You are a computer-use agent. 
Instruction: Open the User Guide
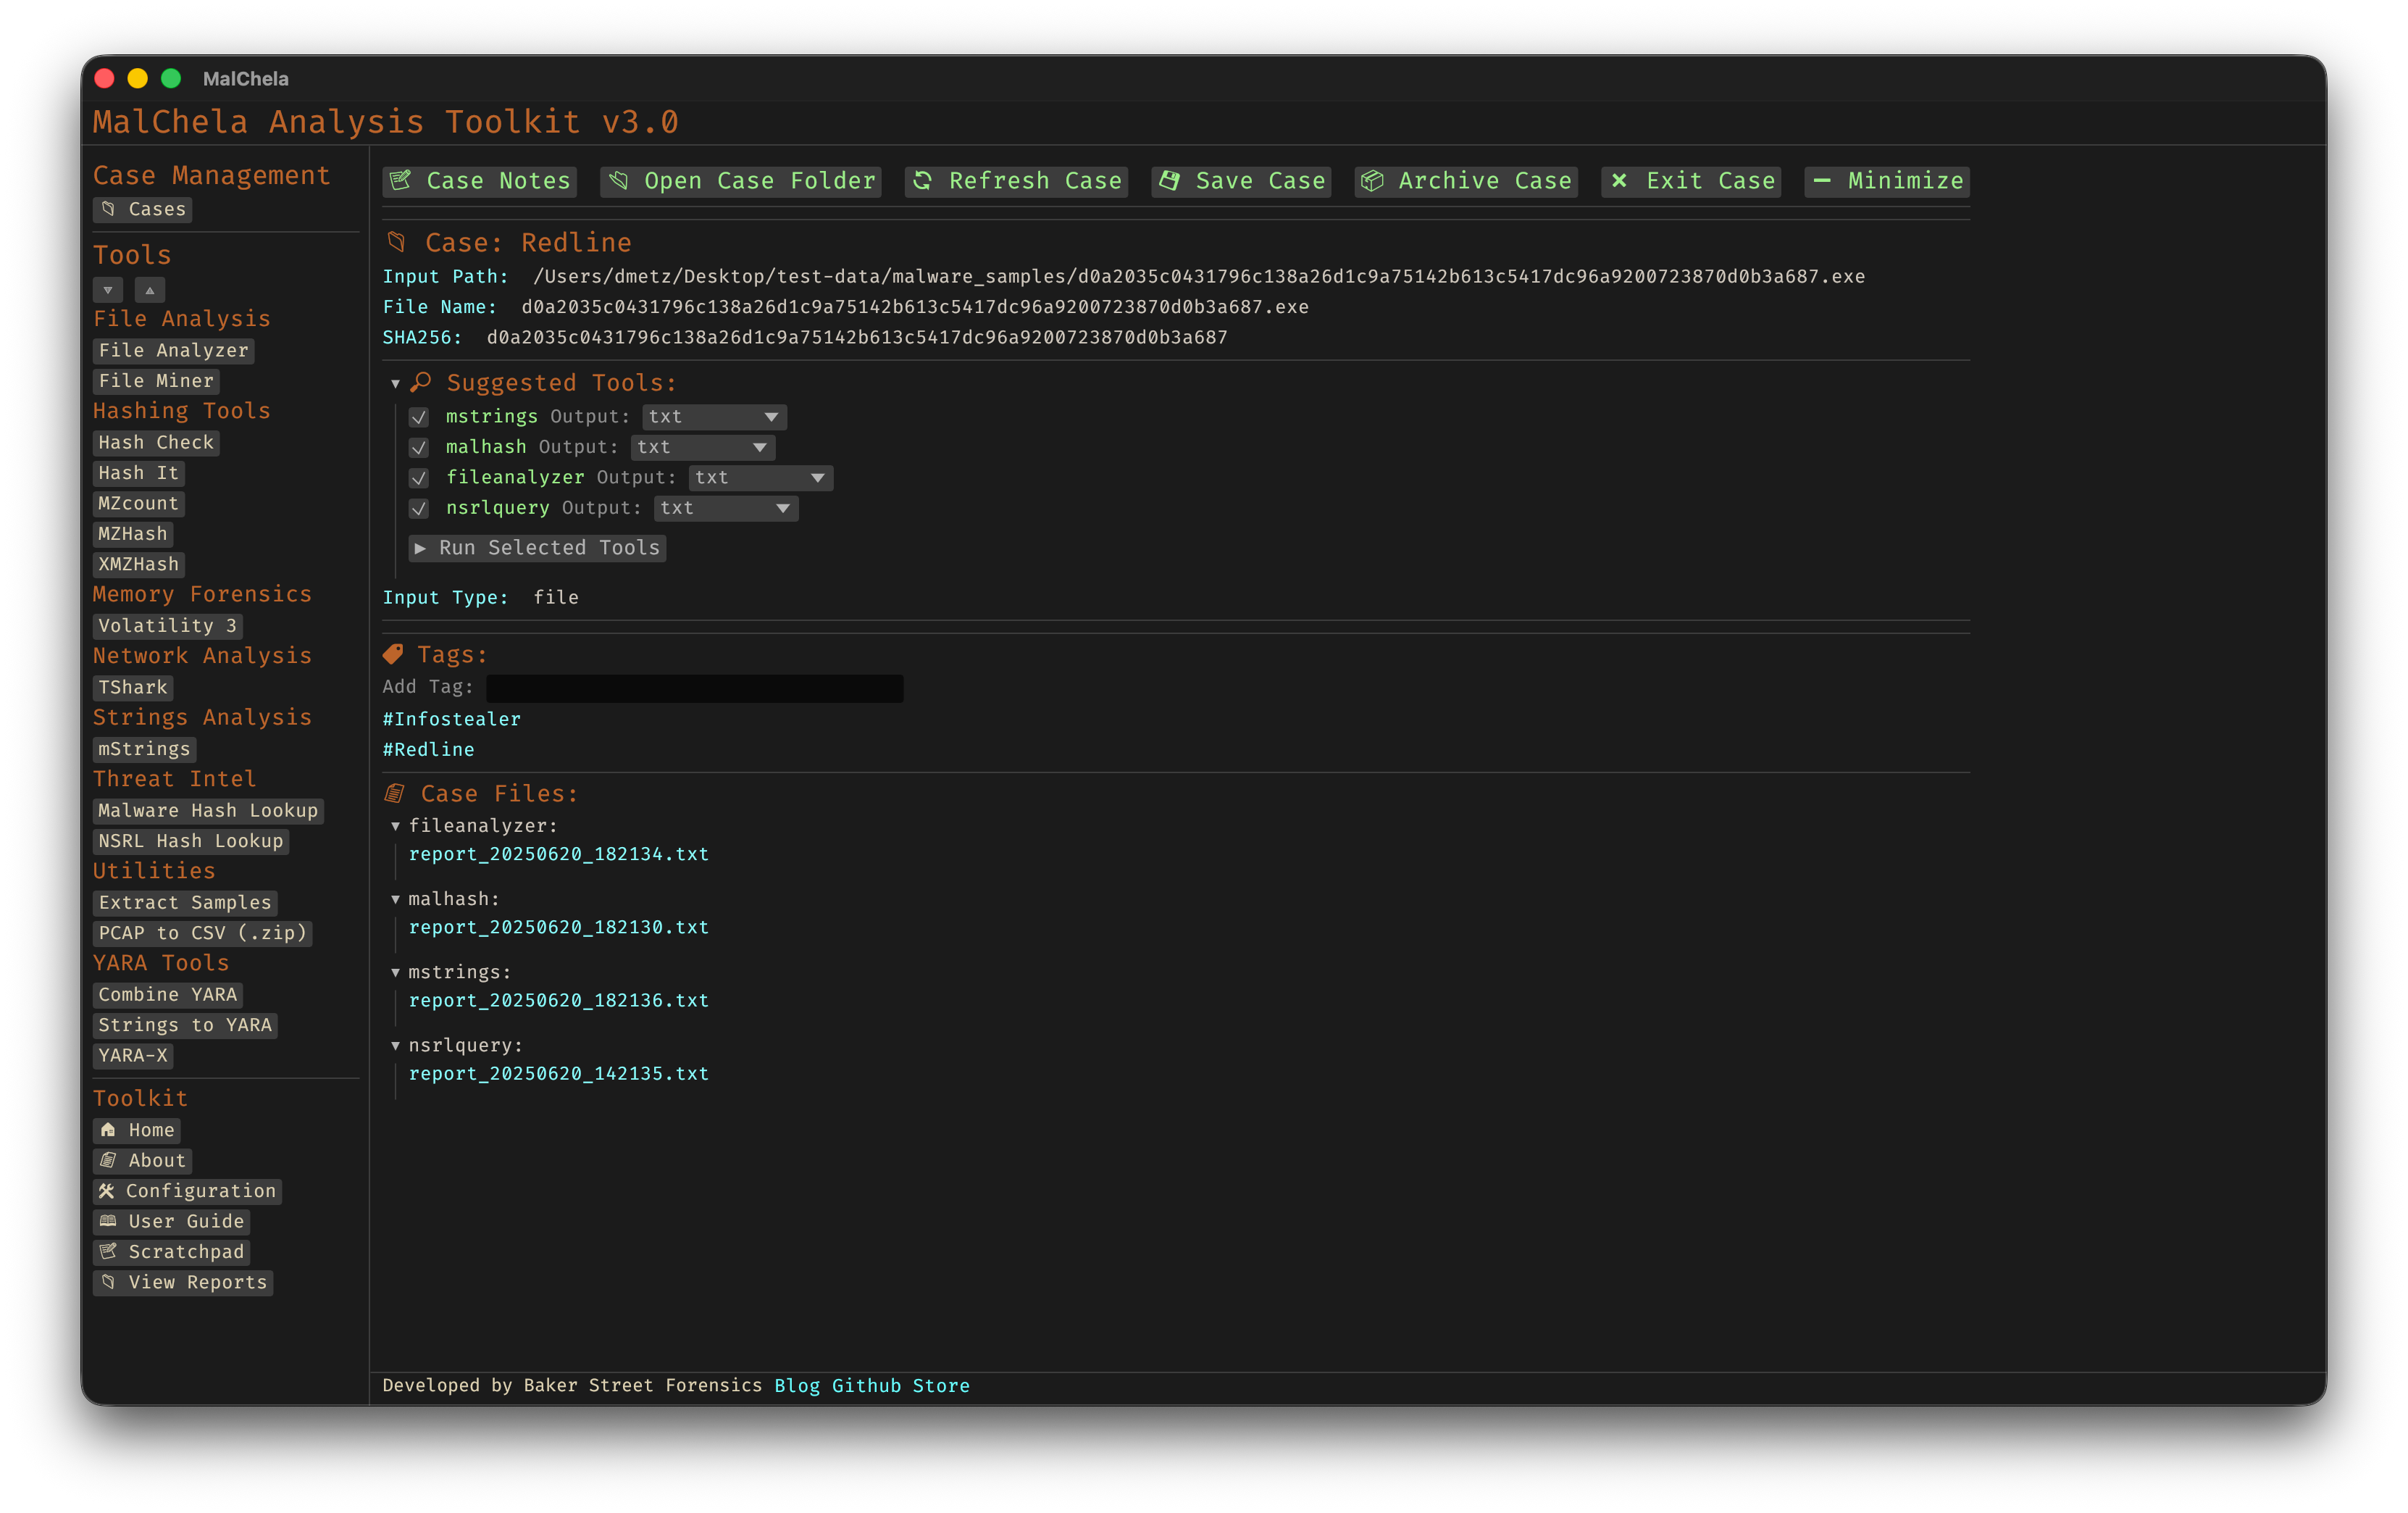[172, 1221]
